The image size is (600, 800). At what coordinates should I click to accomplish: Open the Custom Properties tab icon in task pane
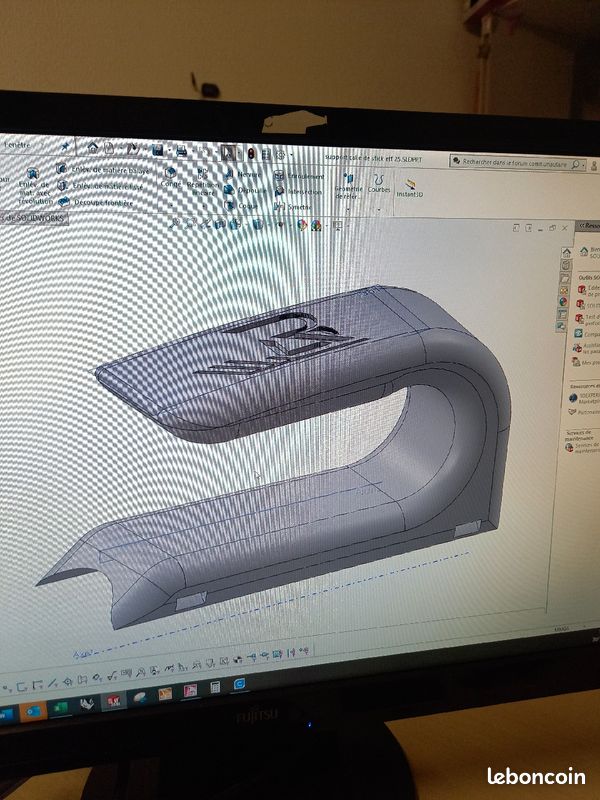(562, 313)
